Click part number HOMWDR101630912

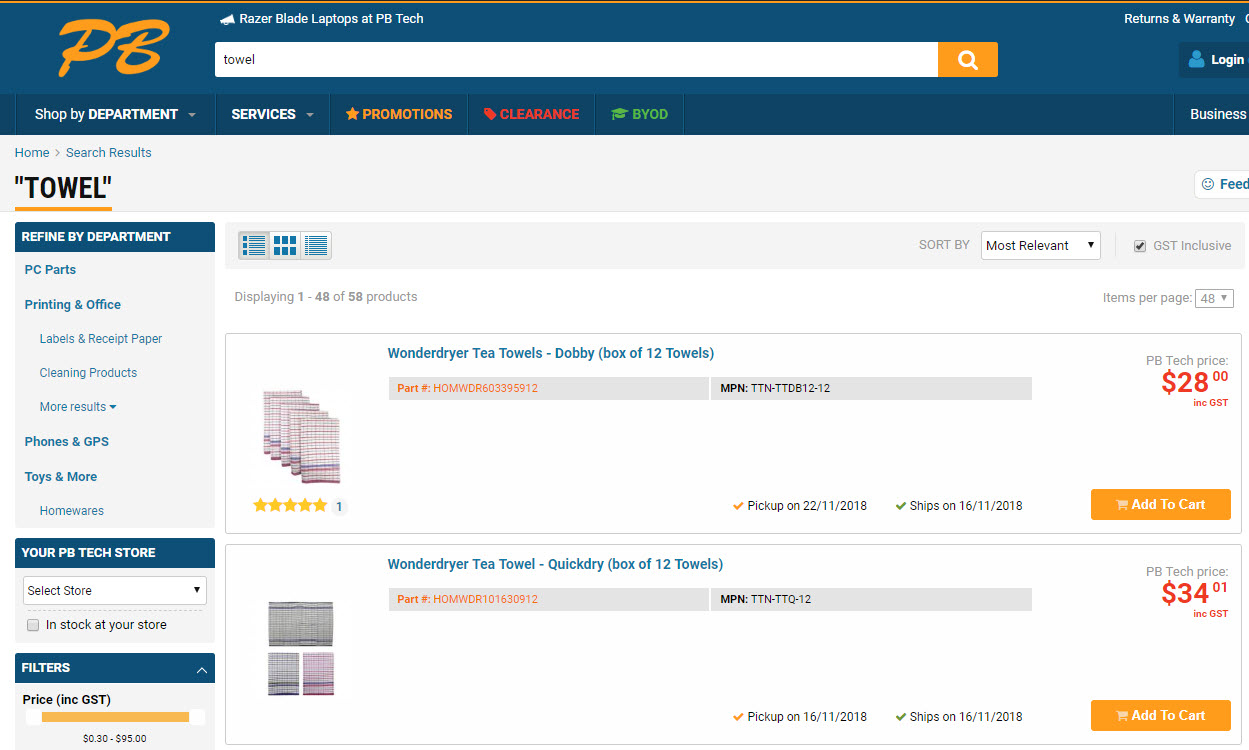(485, 599)
